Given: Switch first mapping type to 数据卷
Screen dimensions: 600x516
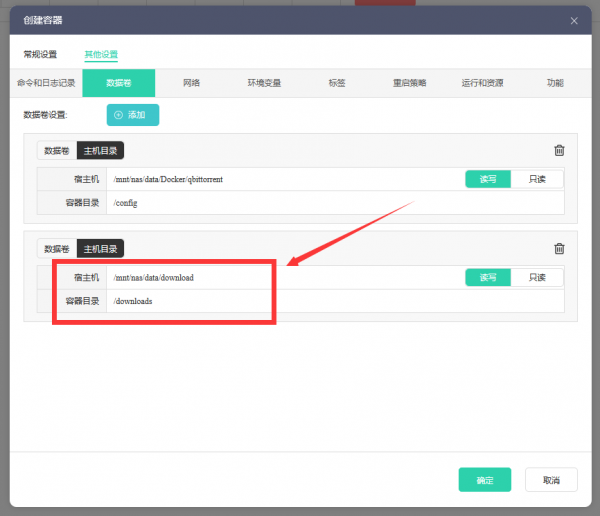Looking at the screenshot, I should click(x=57, y=151).
